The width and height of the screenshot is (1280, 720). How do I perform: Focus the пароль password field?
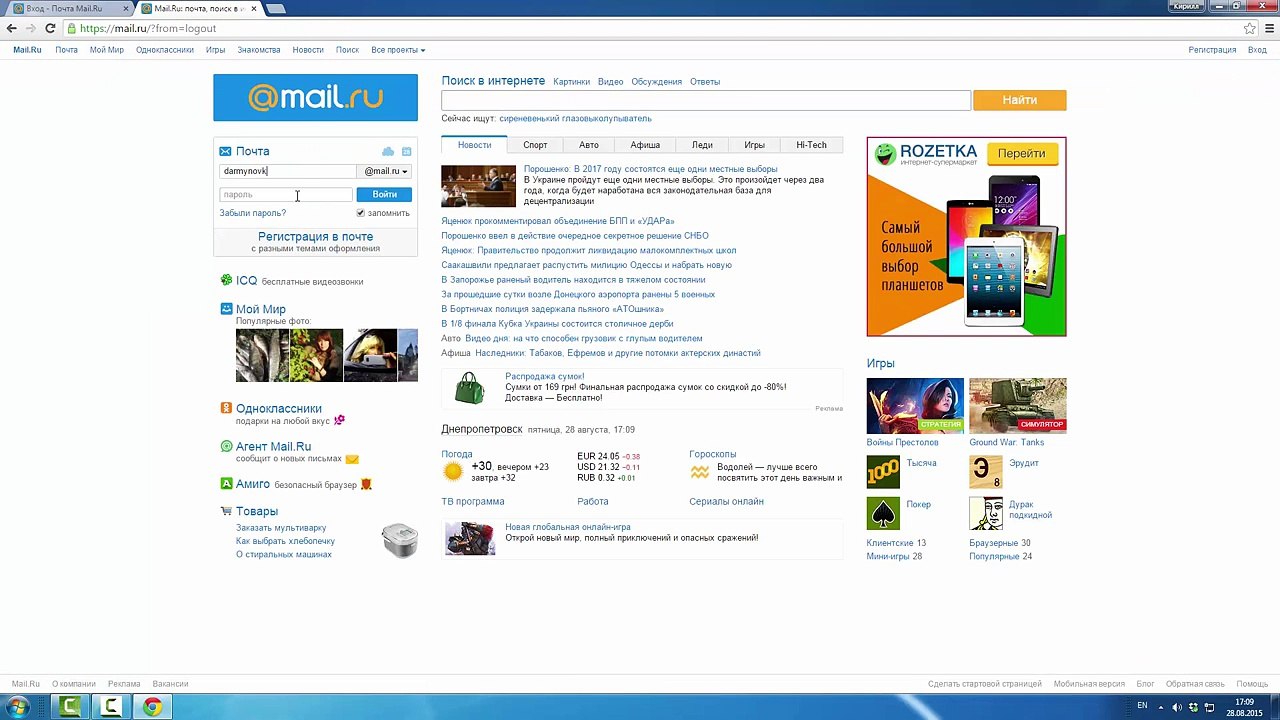pyautogui.click(x=286, y=194)
